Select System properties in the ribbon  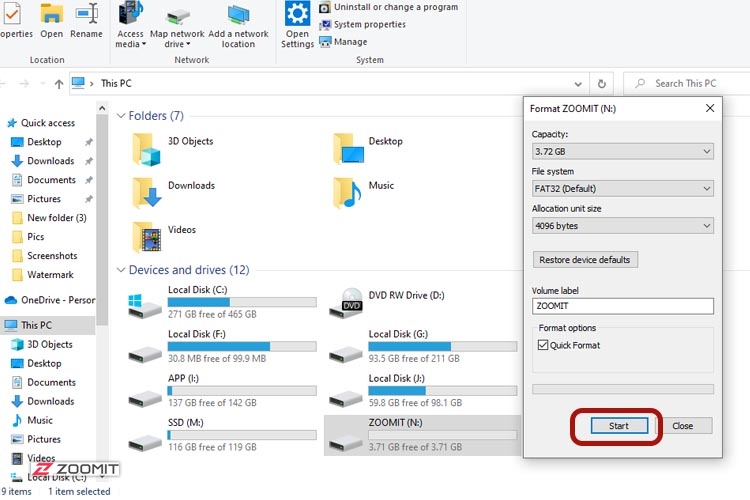click(369, 24)
